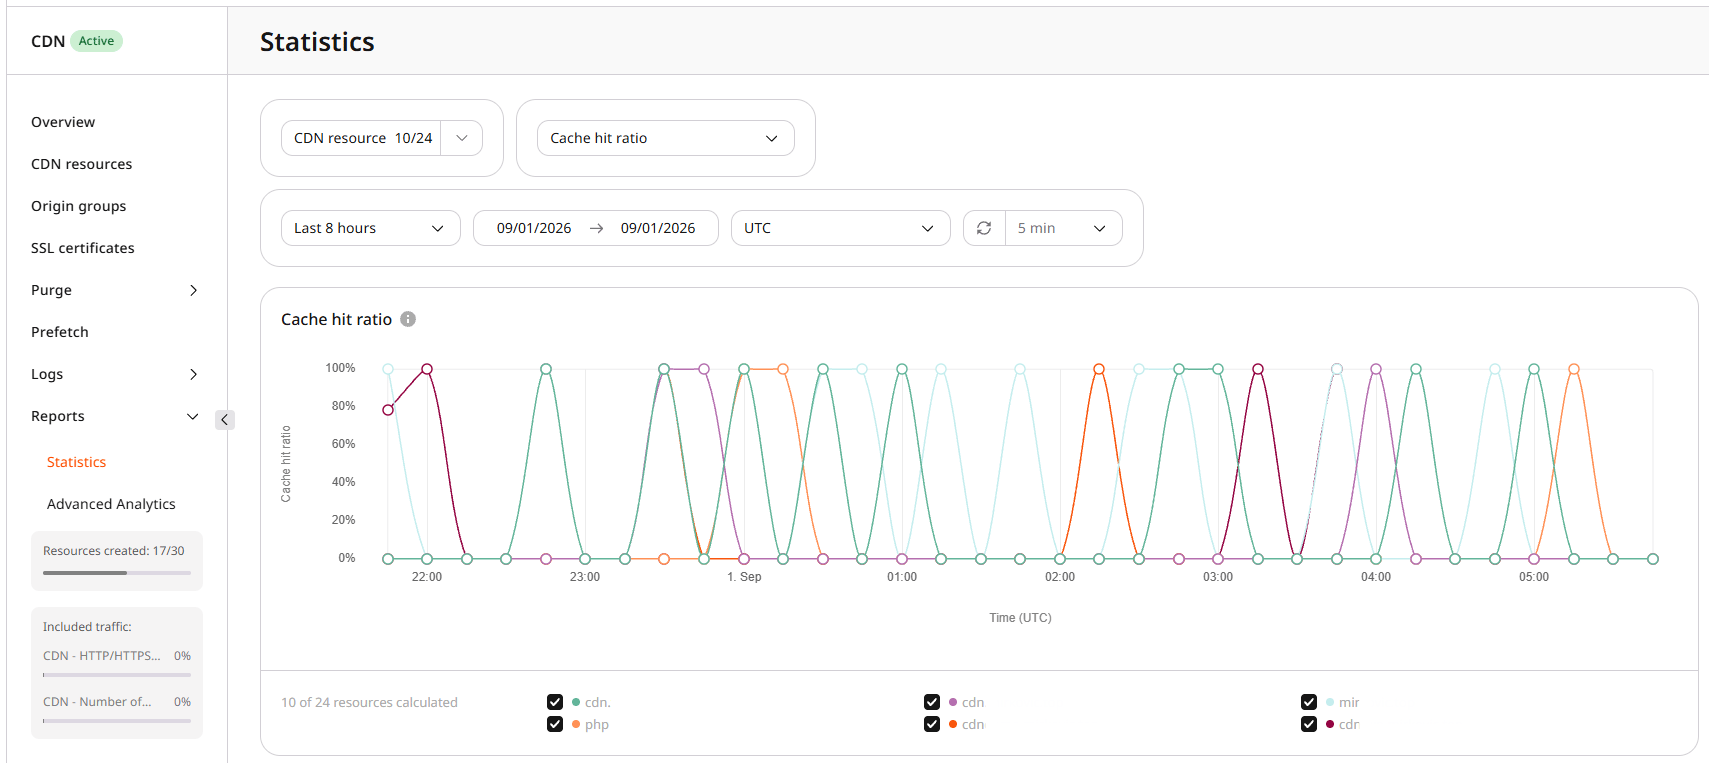
Task: Click the Logs menu label
Action: [x=47, y=374]
